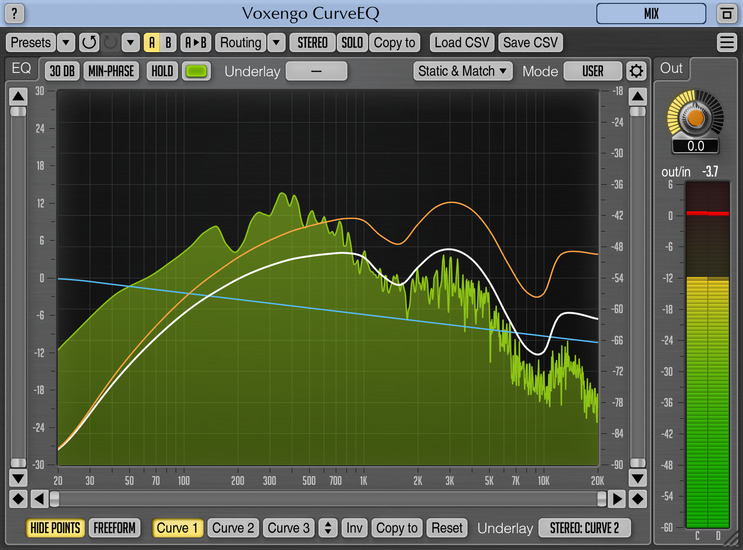Toggle the SOLO button
Viewport: 743px width, 550px height.
(x=352, y=43)
